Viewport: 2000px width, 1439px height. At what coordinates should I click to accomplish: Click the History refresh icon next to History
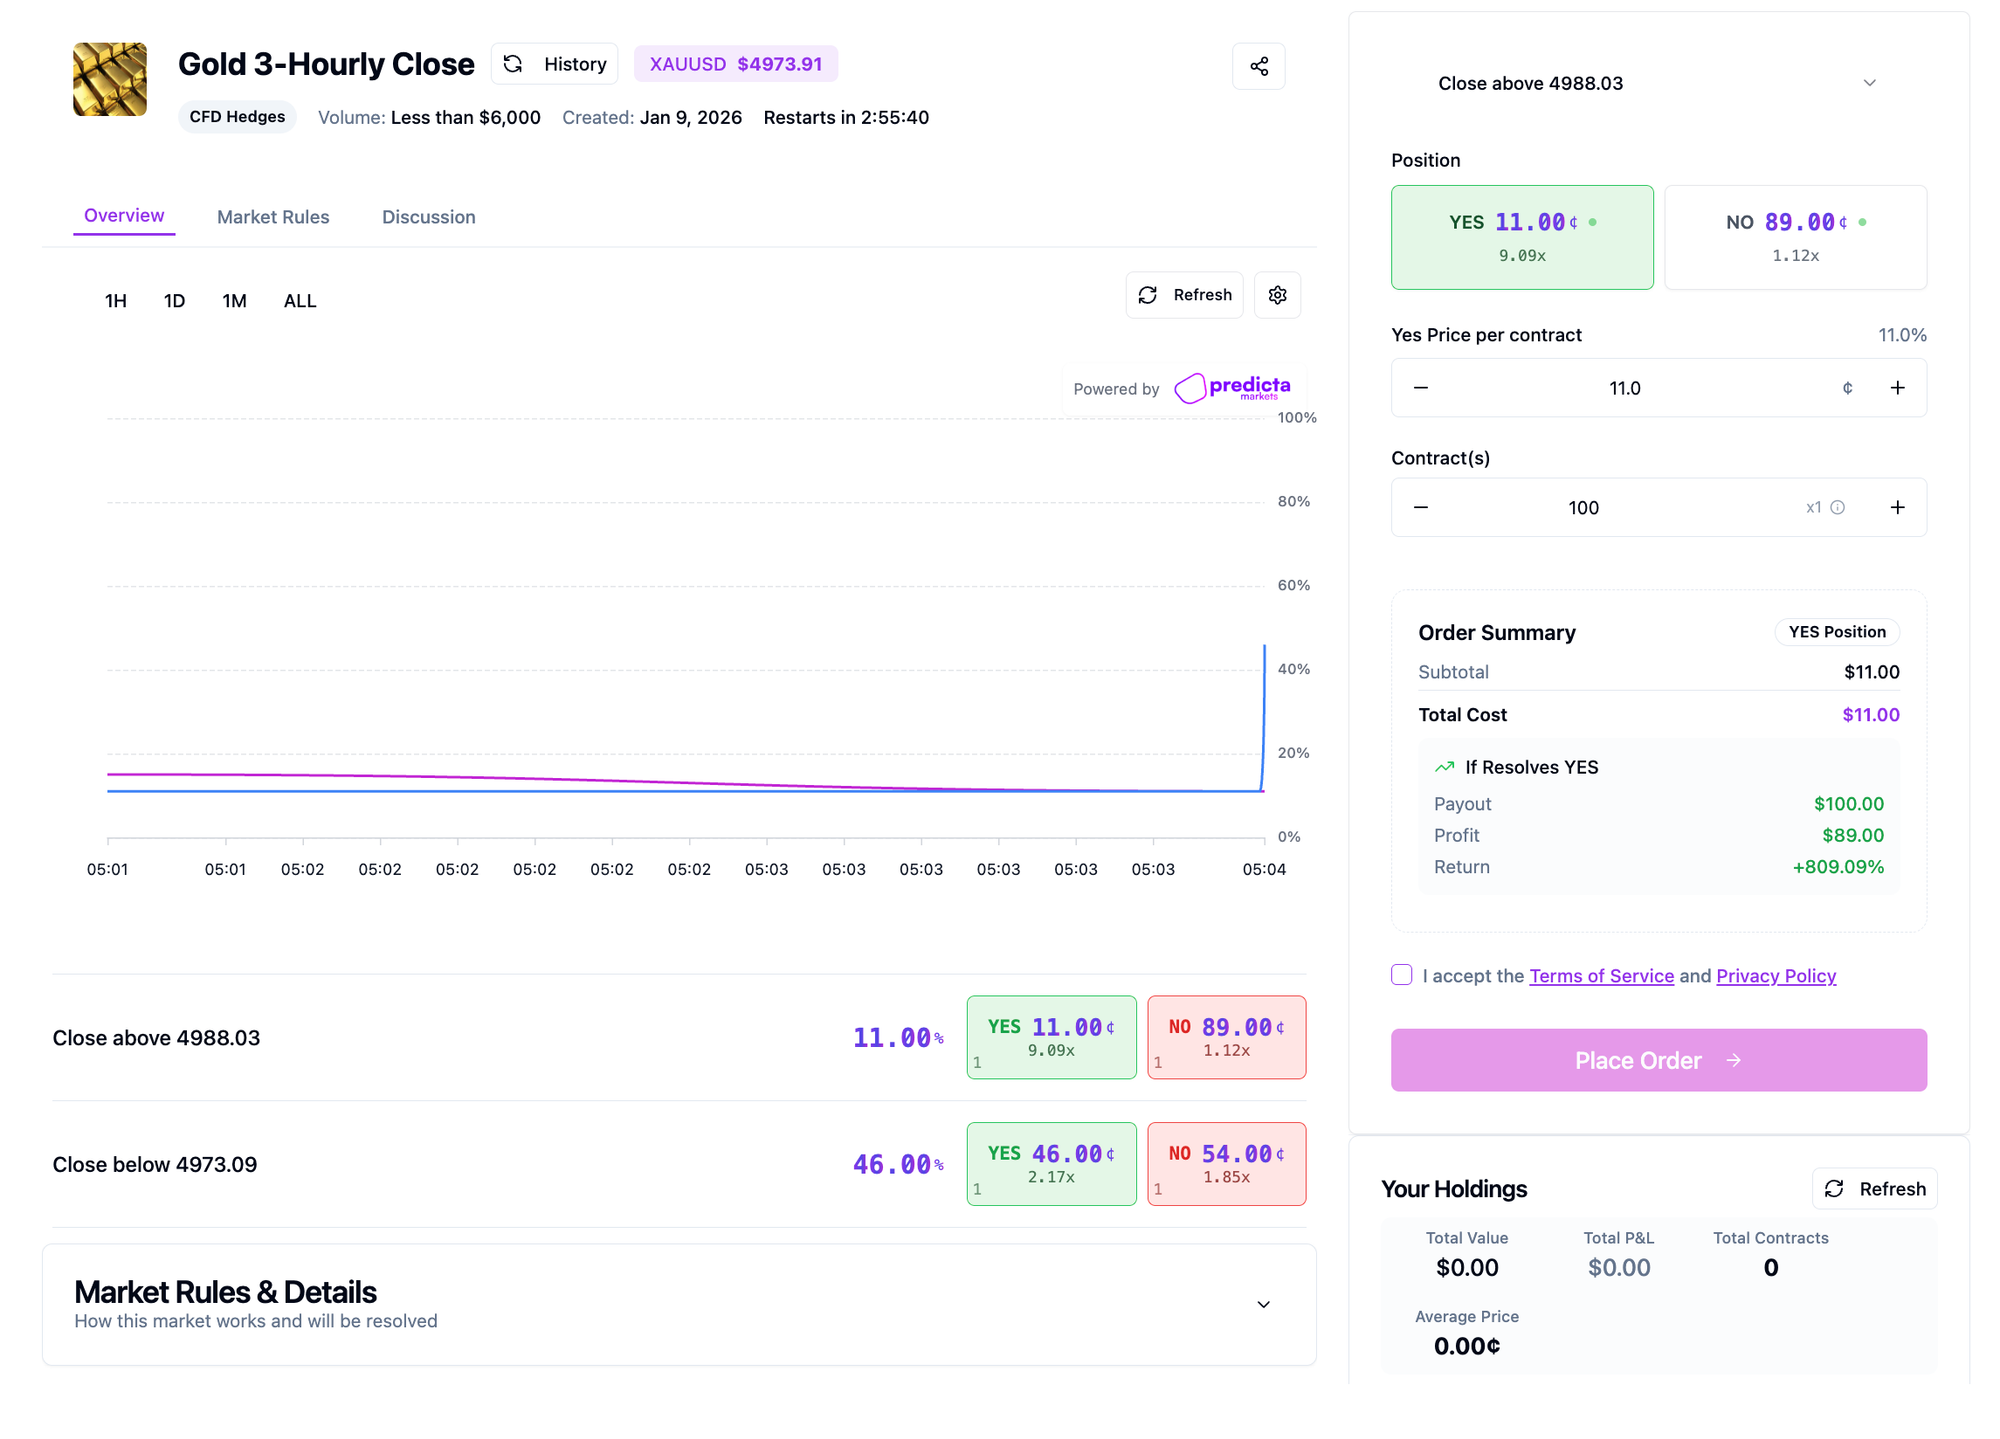point(514,63)
